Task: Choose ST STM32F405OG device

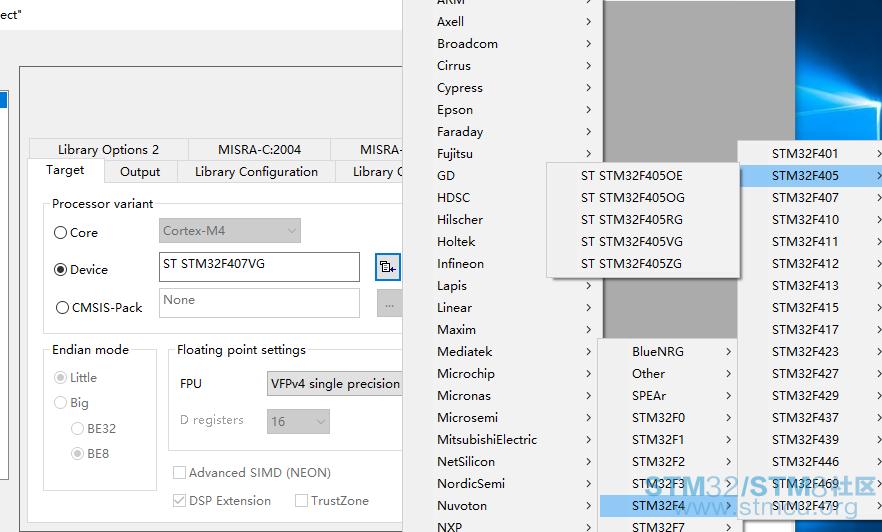Action: click(642, 197)
